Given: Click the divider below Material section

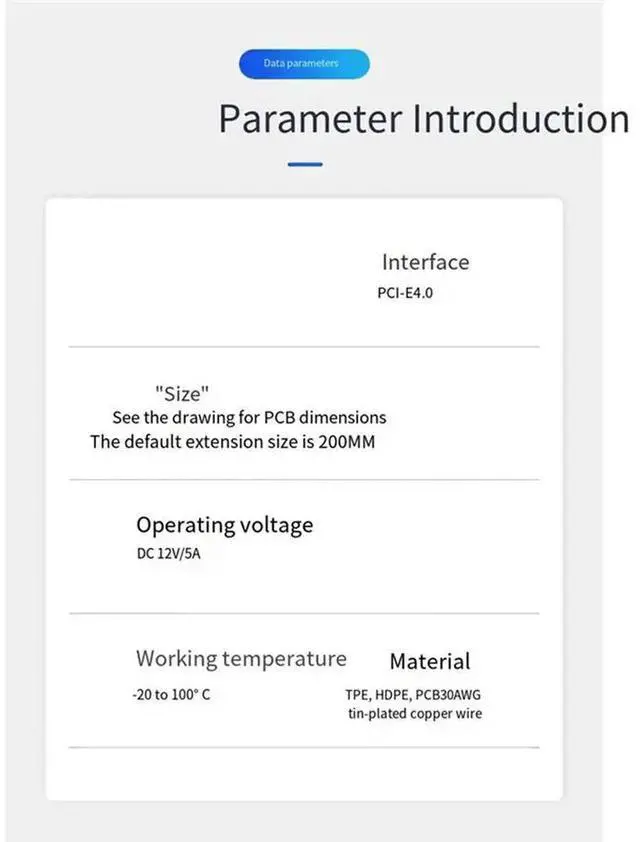Looking at the screenshot, I should [304, 747].
